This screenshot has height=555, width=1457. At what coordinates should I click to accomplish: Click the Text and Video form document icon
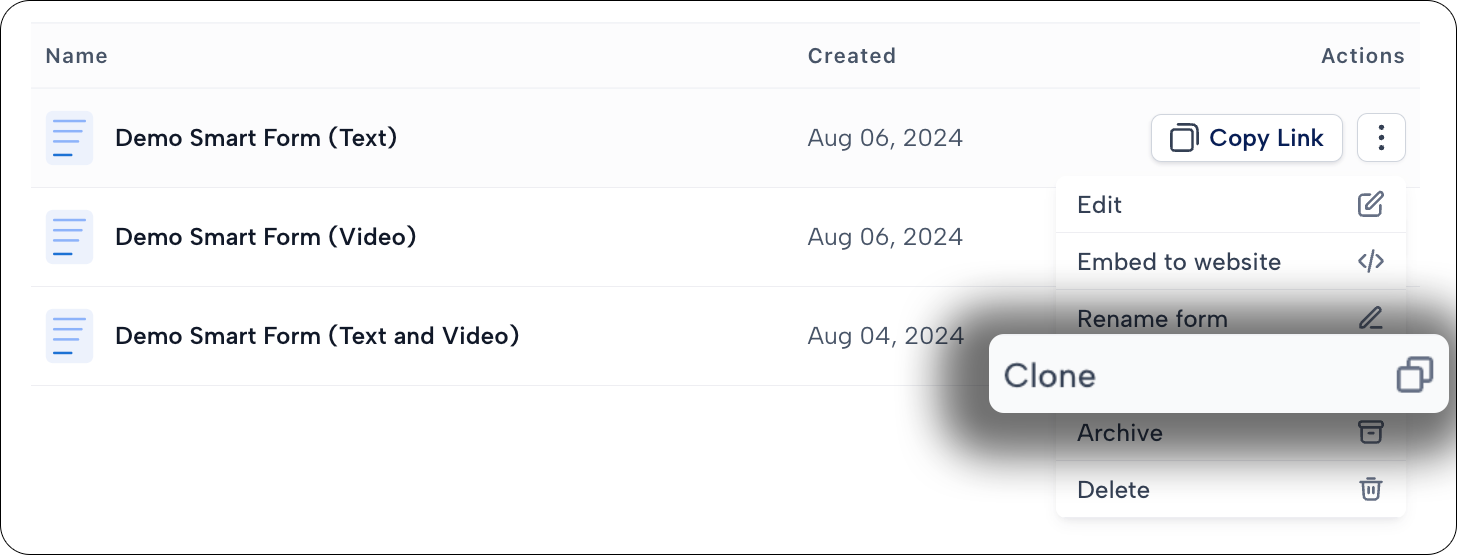point(69,336)
